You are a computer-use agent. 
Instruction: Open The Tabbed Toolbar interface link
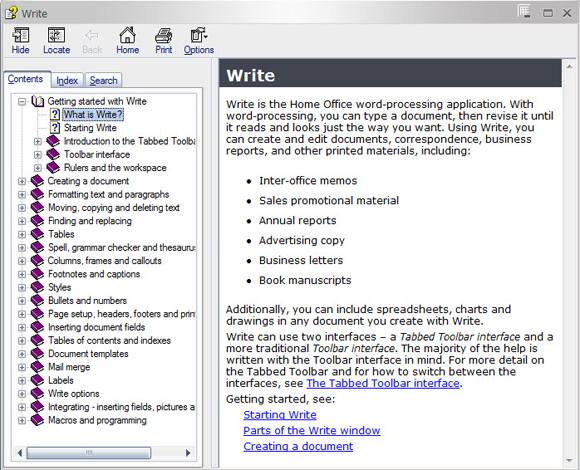coord(383,383)
